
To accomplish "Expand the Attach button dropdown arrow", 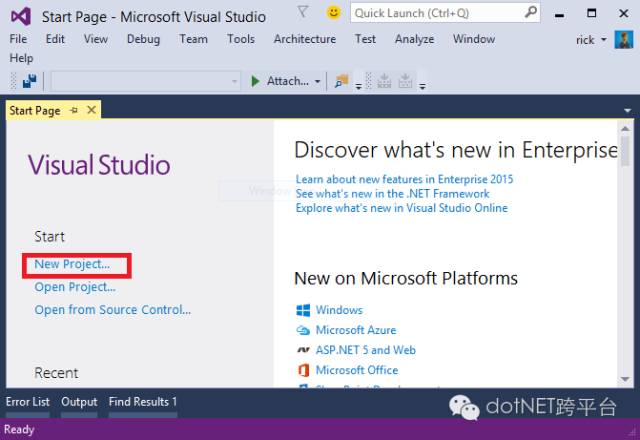I will (x=317, y=81).
